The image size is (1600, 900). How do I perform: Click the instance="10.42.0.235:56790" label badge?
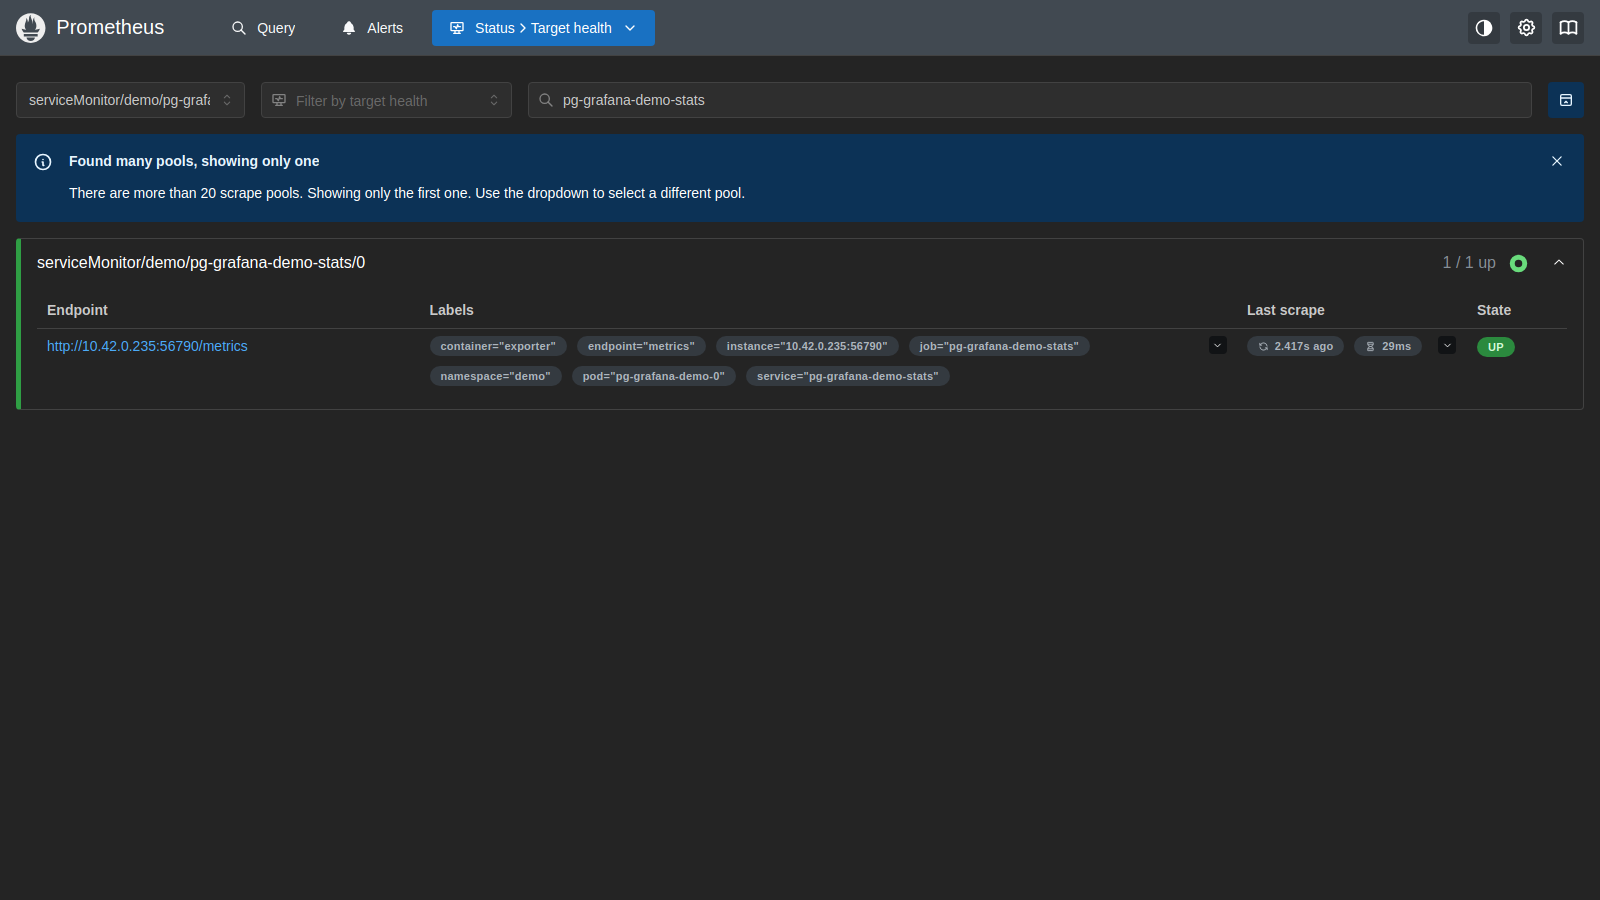pos(807,346)
